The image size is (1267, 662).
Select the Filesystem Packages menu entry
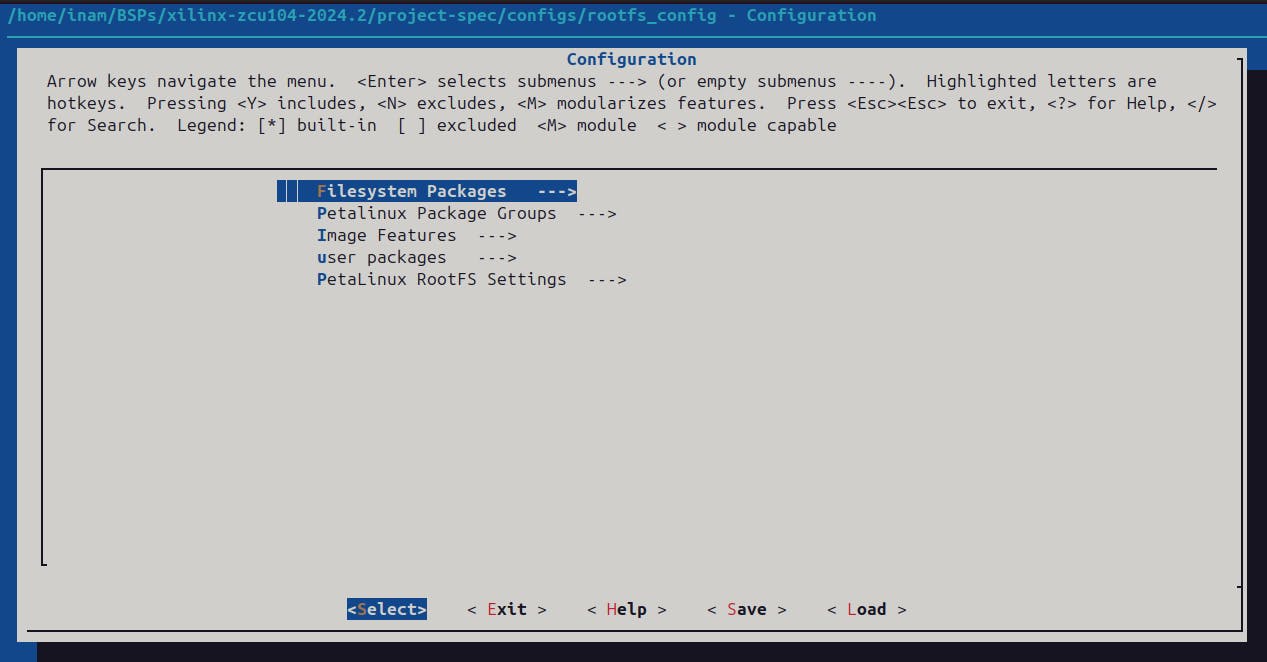point(411,191)
